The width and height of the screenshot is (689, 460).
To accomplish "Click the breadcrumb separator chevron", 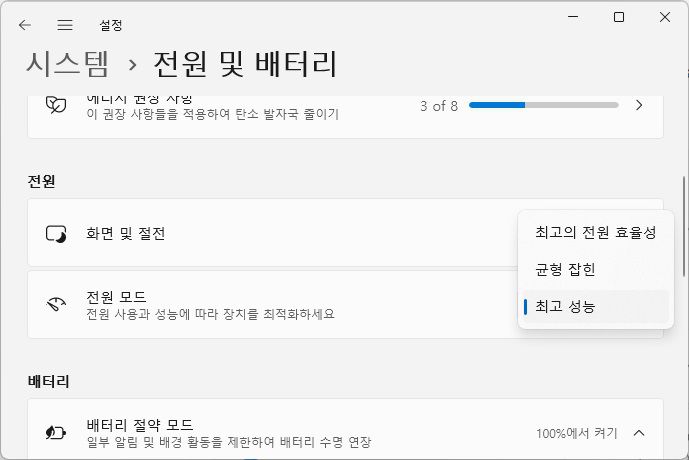I will (132, 65).
